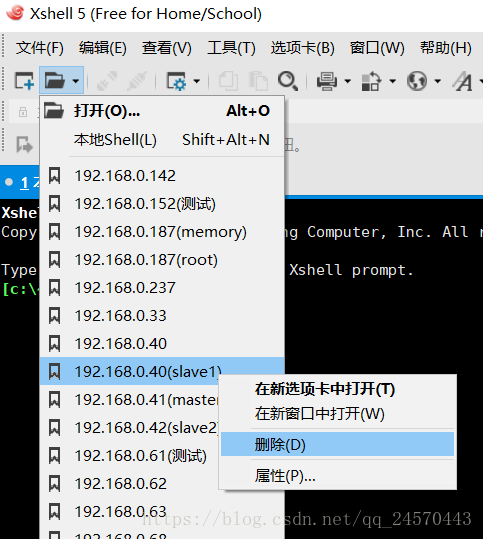Choose 属性(P)... from context menu
This screenshot has width=483, height=539.
tap(338, 476)
